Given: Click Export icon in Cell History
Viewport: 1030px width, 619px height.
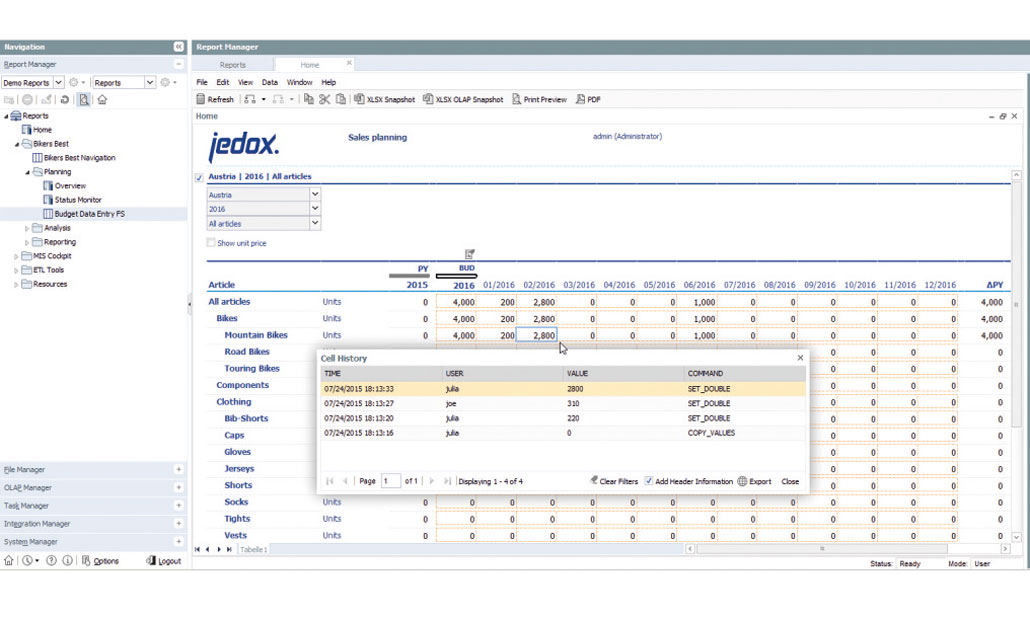Looking at the screenshot, I should 755,481.
